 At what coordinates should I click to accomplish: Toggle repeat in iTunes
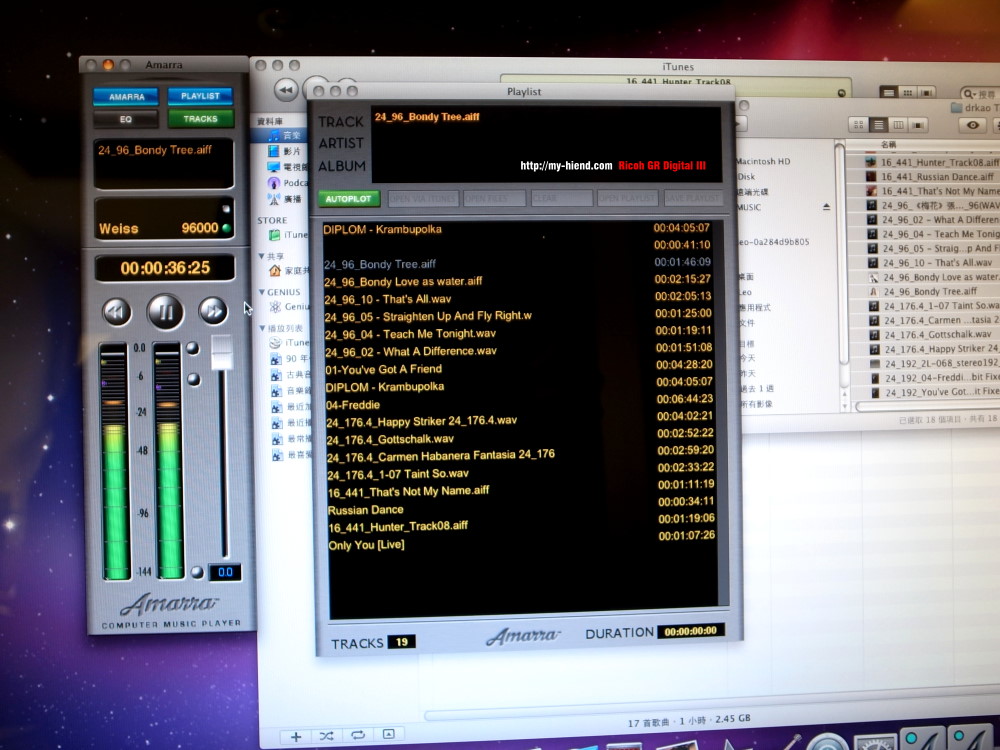[x=358, y=735]
